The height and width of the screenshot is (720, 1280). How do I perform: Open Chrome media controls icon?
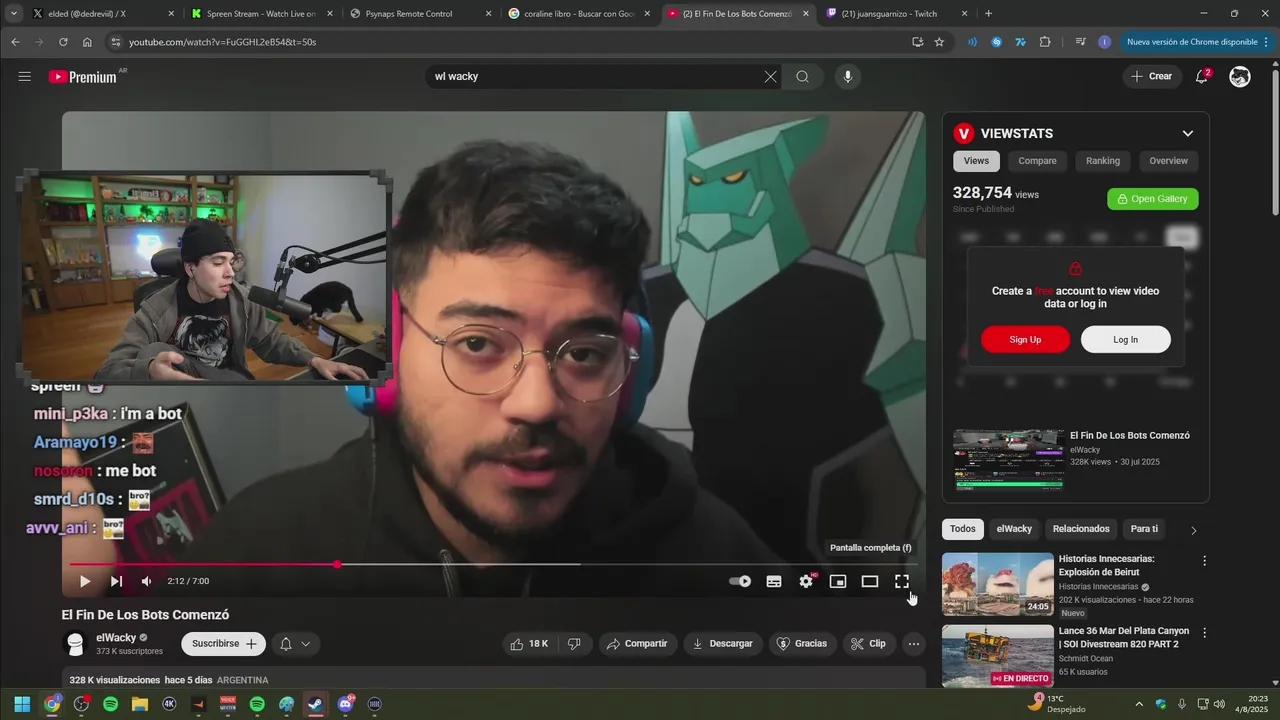pyautogui.click(x=1080, y=42)
